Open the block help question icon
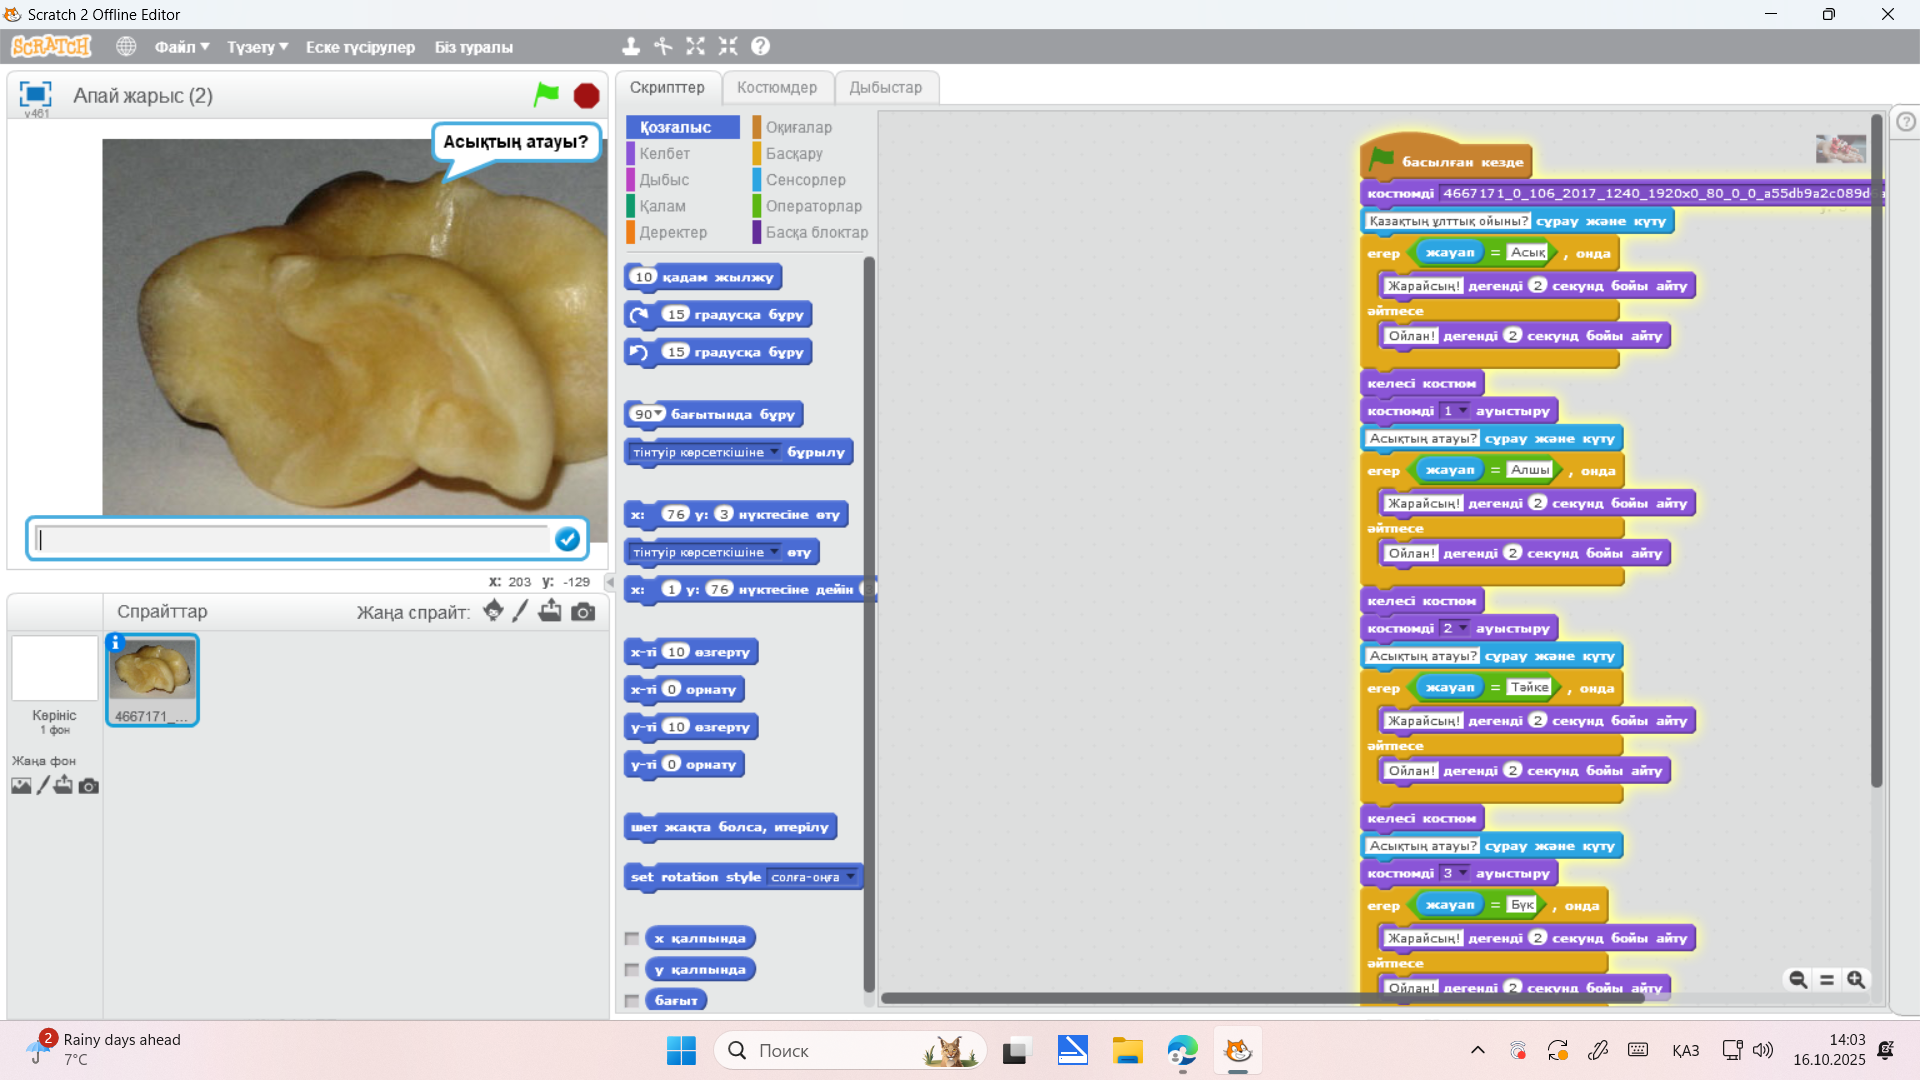The width and height of the screenshot is (1920, 1080). click(760, 46)
